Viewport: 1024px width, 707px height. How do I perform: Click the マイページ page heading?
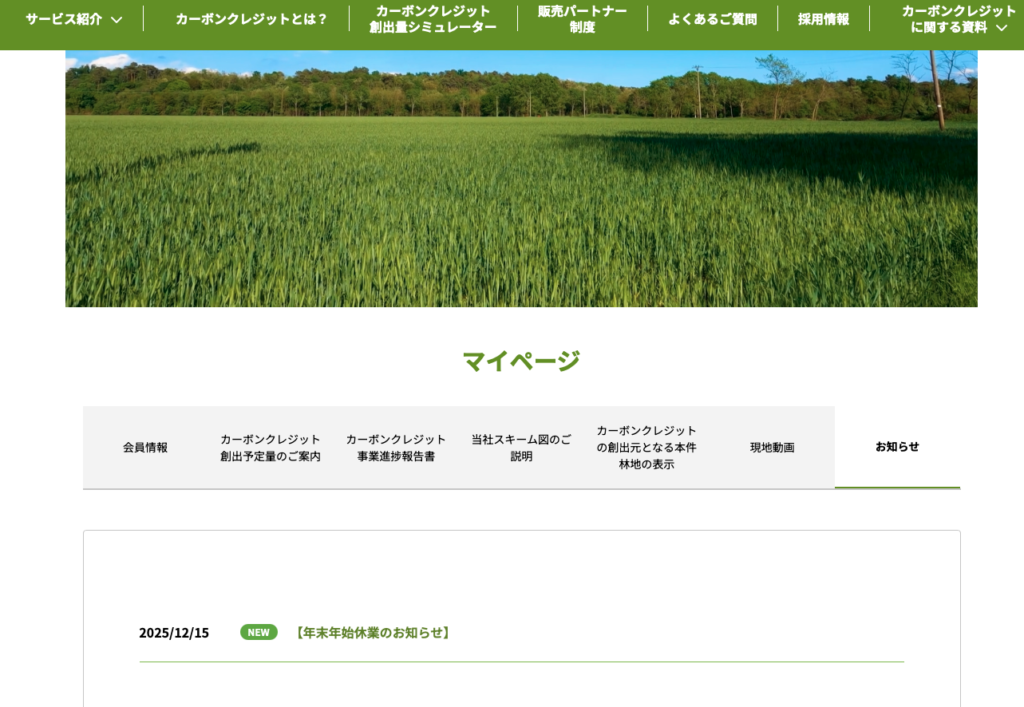[521, 361]
